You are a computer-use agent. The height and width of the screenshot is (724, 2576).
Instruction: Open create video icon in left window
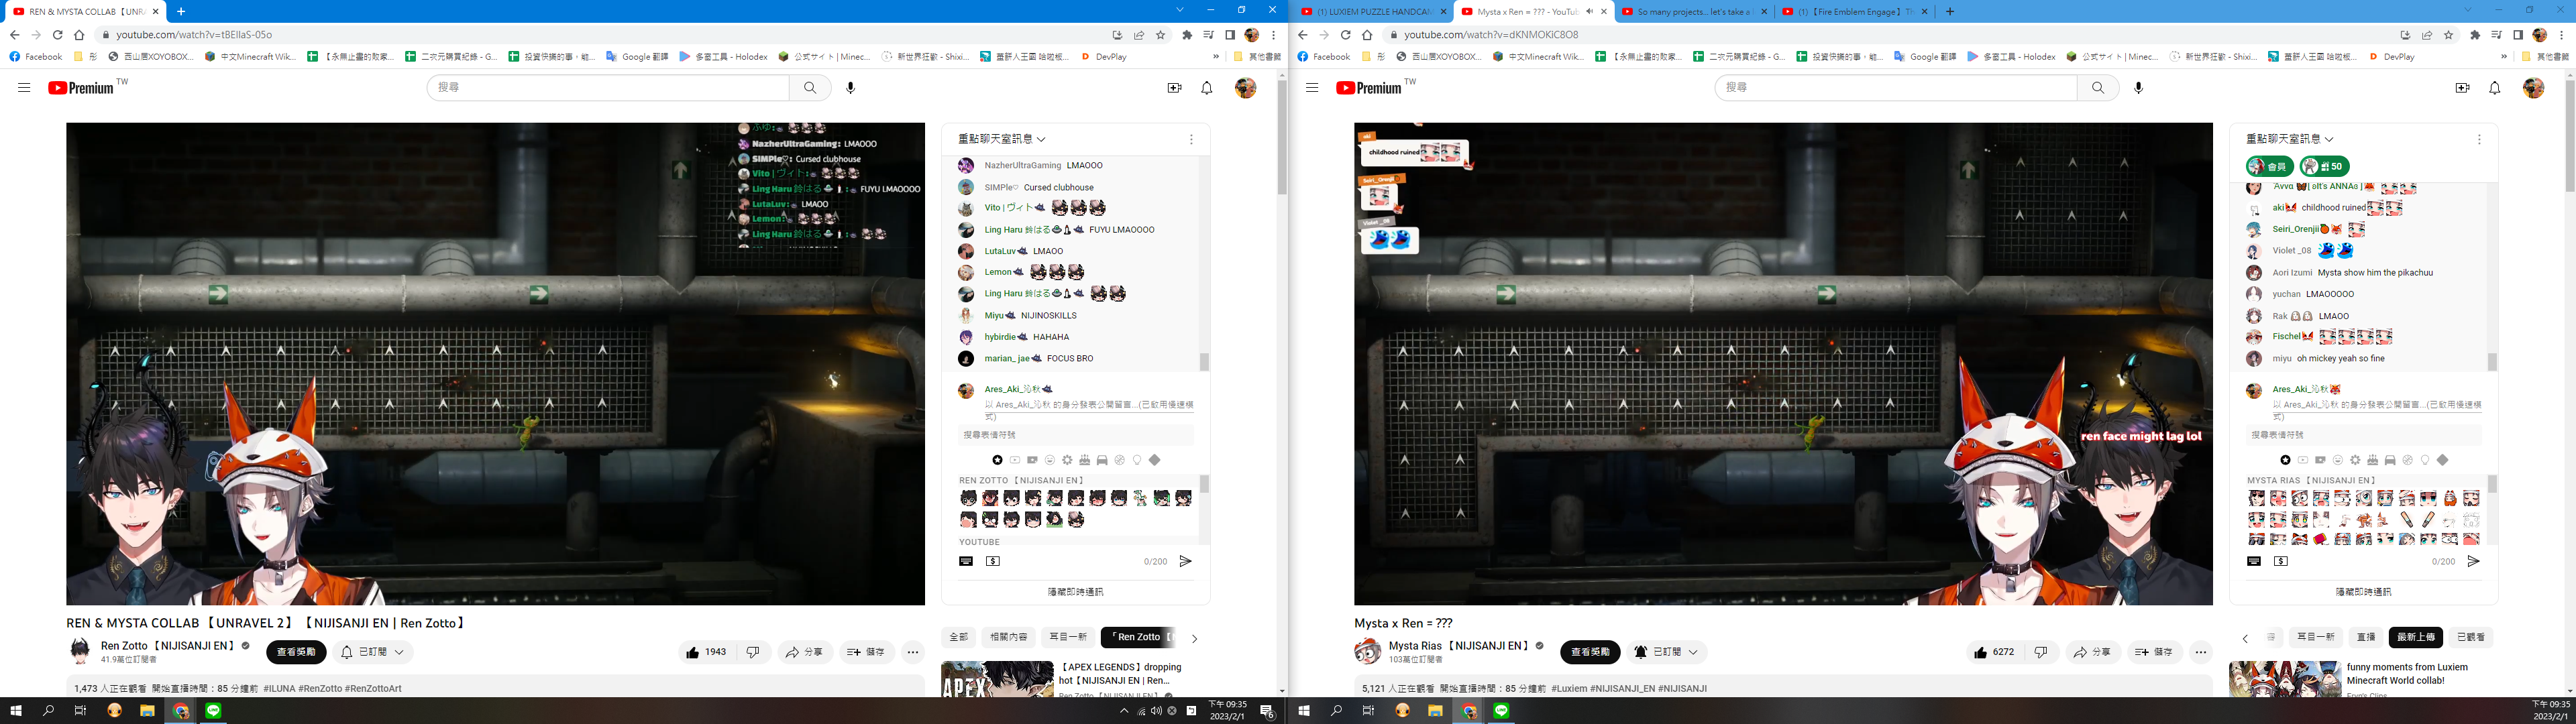click(x=1175, y=88)
